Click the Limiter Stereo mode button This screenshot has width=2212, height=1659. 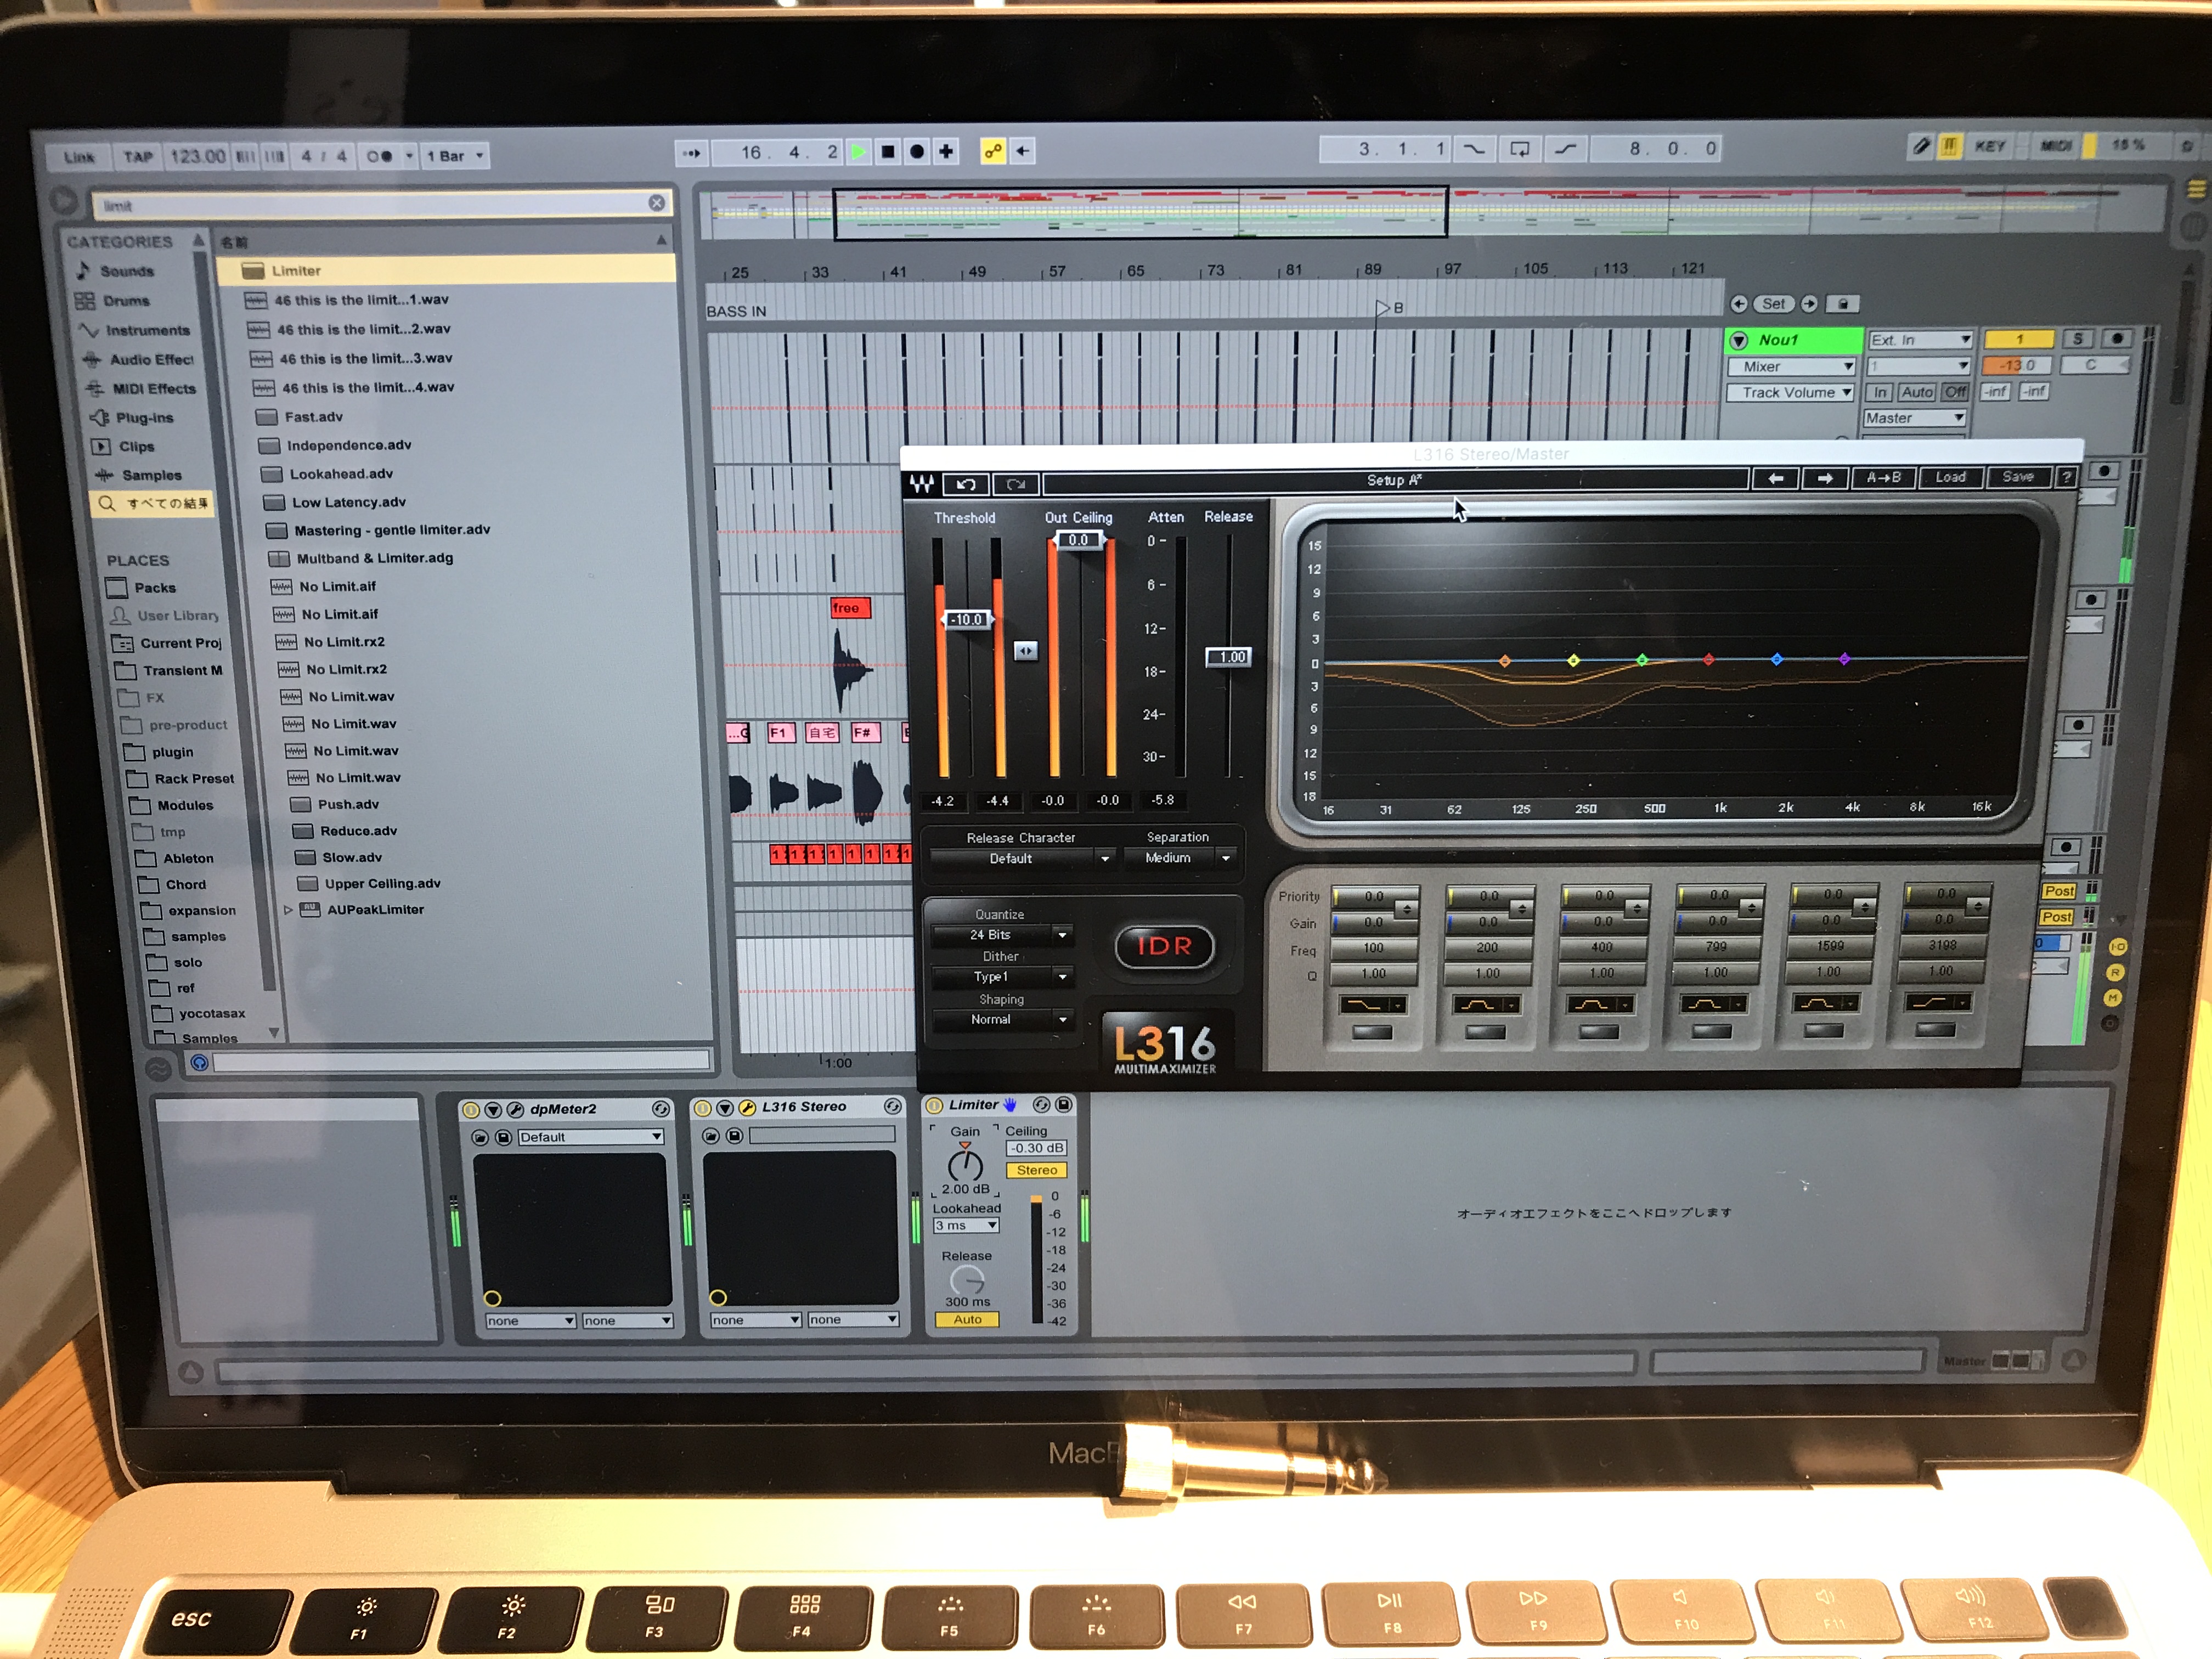[1037, 1170]
